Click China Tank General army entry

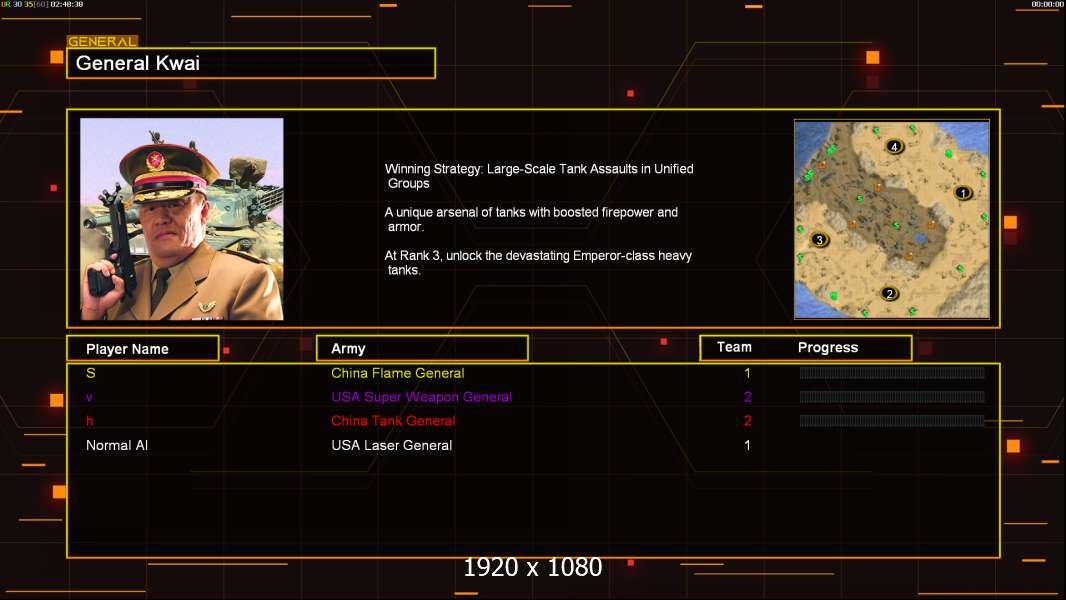(x=393, y=421)
